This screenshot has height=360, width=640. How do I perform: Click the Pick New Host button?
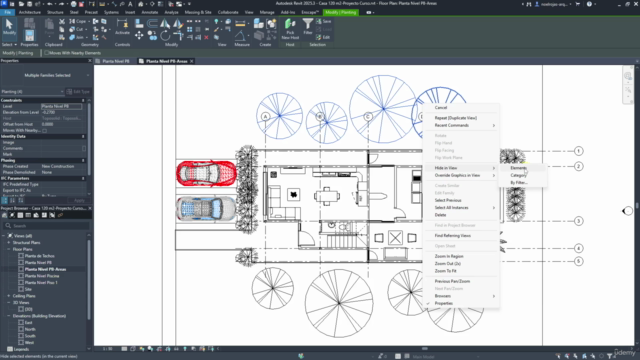(x=290, y=29)
